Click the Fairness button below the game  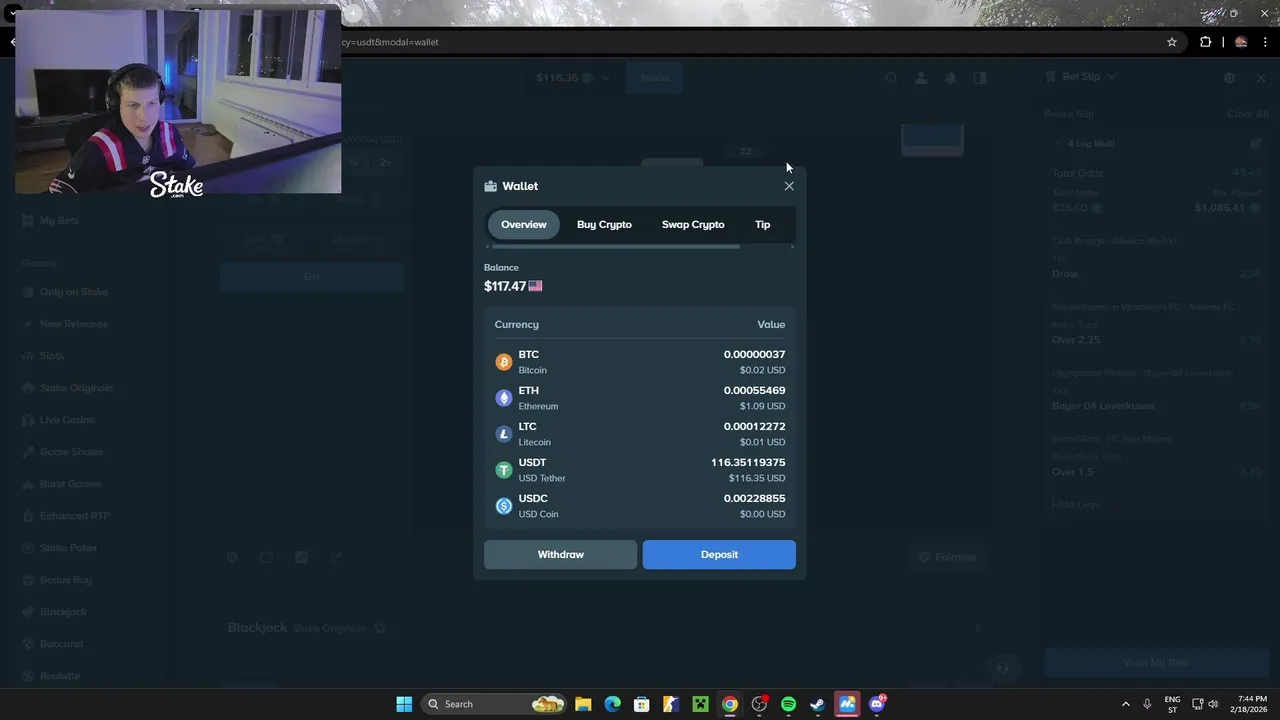coord(947,557)
